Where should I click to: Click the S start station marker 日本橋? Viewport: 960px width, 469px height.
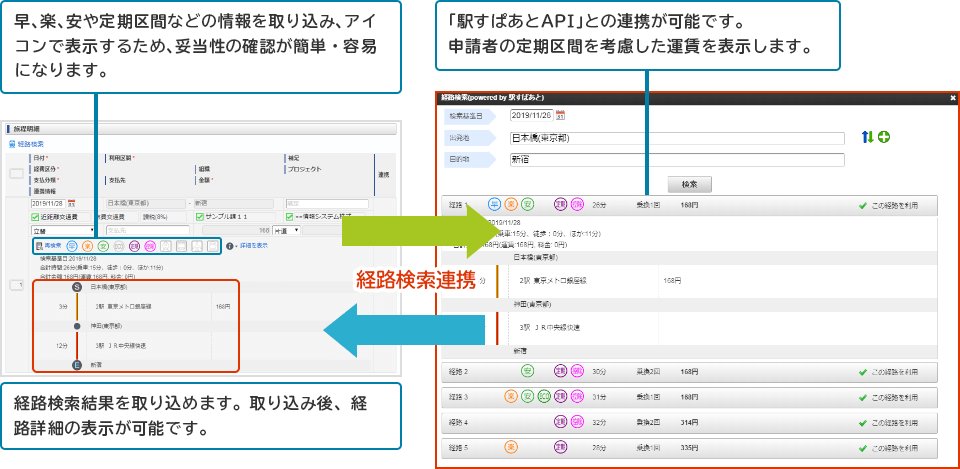click(77, 287)
